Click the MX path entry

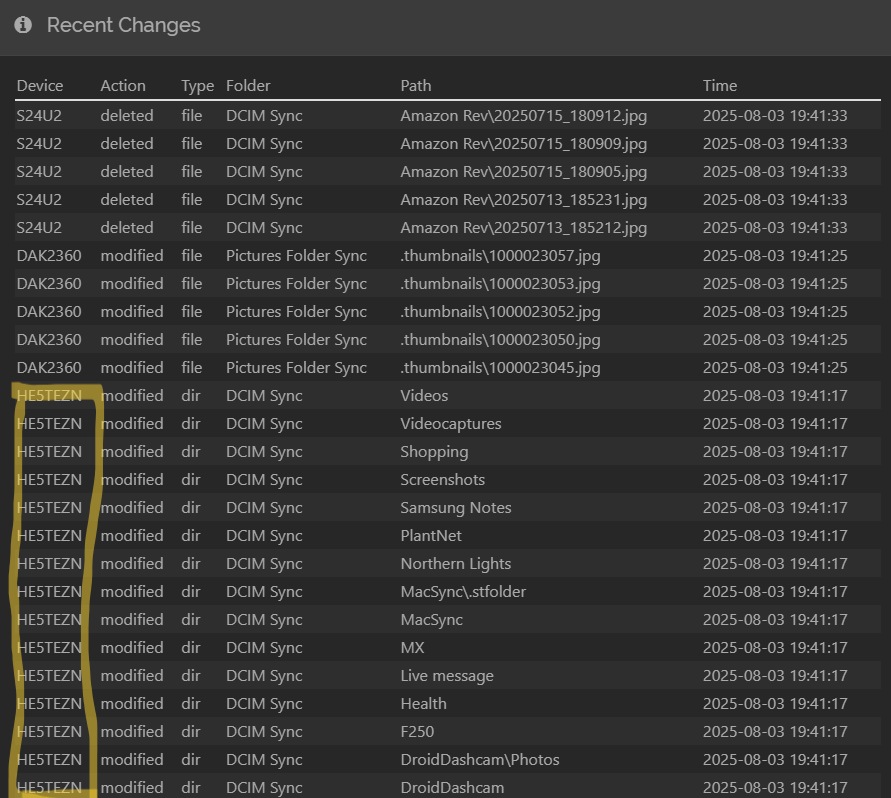point(412,648)
